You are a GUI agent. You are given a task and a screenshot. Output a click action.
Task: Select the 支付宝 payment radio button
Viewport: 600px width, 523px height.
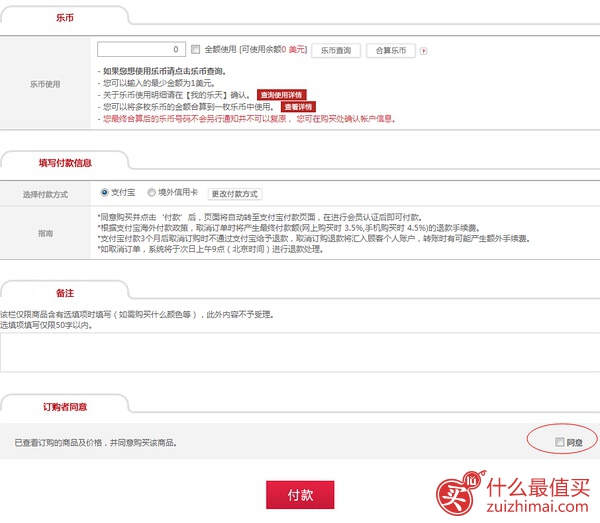pyautogui.click(x=104, y=192)
